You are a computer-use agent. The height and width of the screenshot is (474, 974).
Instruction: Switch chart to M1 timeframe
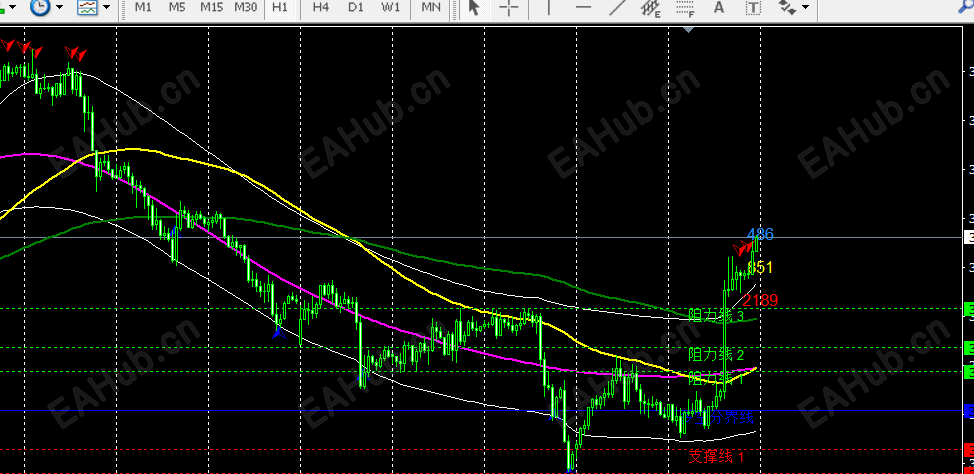pyautogui.click(x=143, y=7)
